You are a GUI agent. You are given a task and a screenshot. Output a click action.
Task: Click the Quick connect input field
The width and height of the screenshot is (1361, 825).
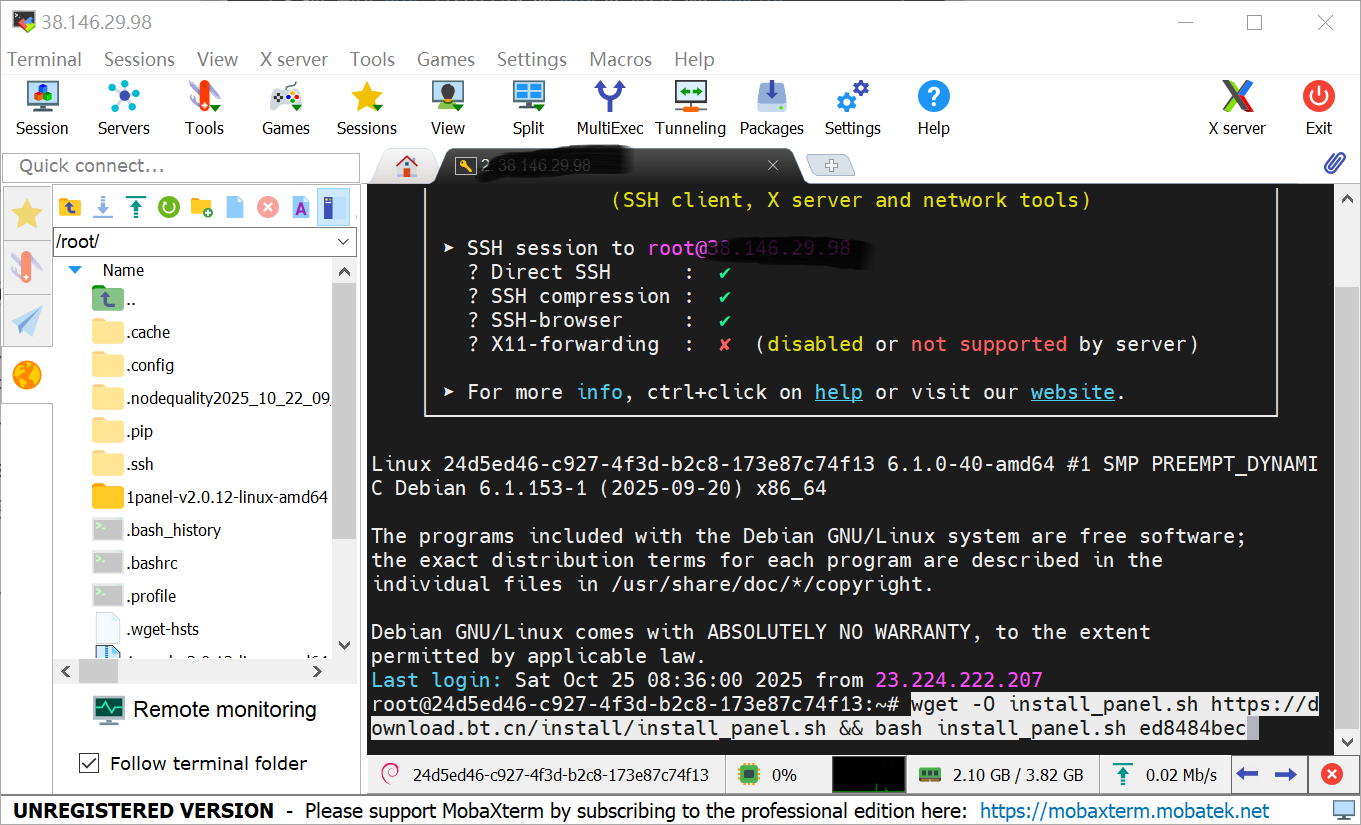pos(181,166)
